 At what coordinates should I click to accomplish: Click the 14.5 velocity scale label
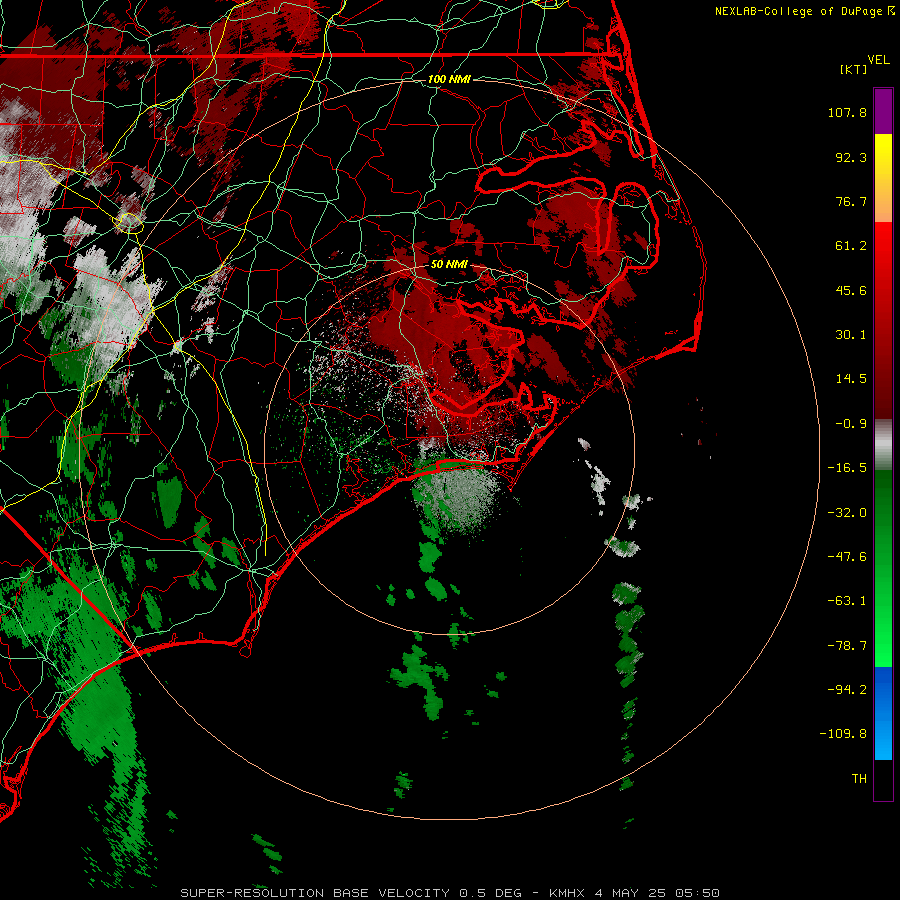851,379
